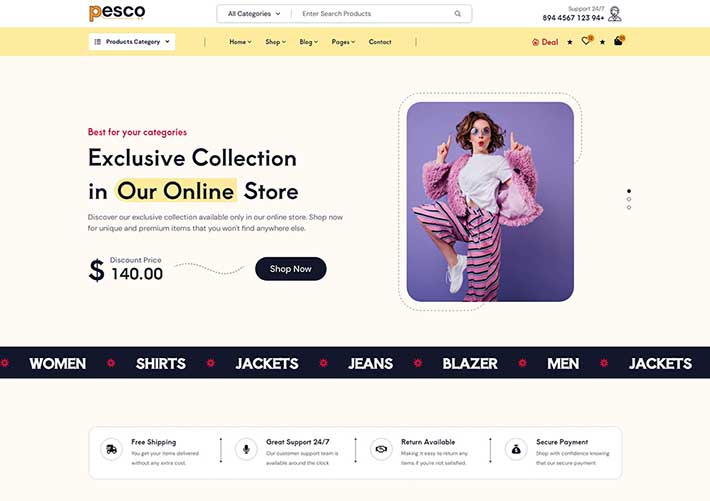Image resolution: width=710 pixels, height=501 pixels.
Task: Click the Return Available handshake icon
Action: click(x=381, y=449)
